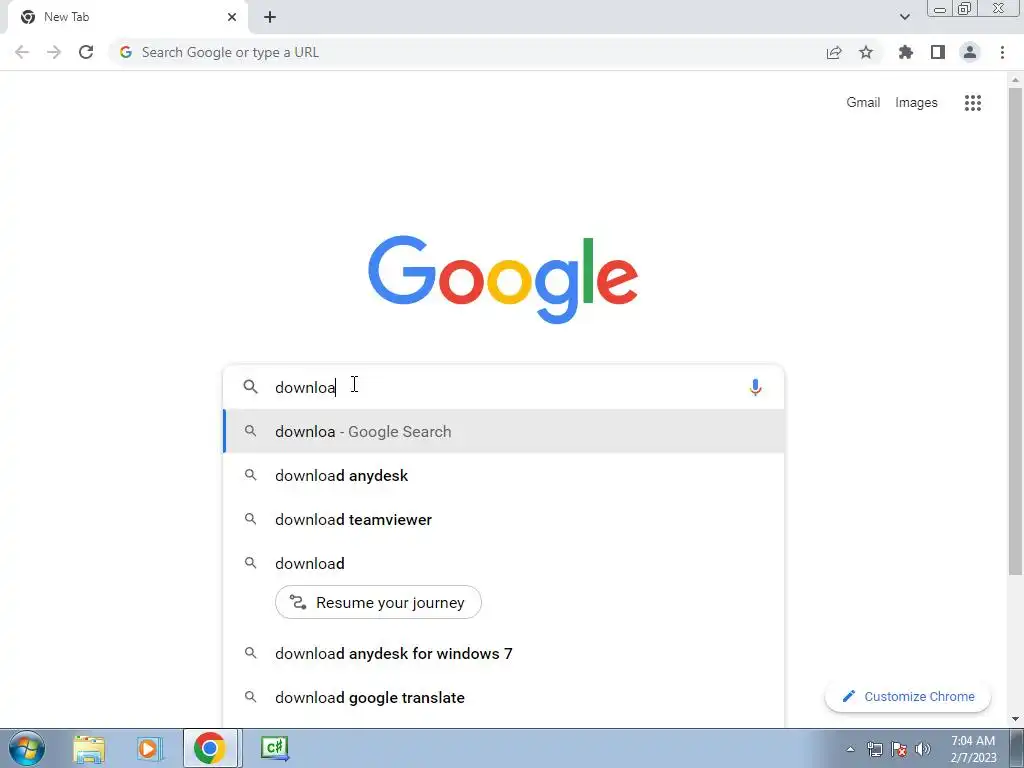Click the vertical page scrollbar

pos(1015,332)
